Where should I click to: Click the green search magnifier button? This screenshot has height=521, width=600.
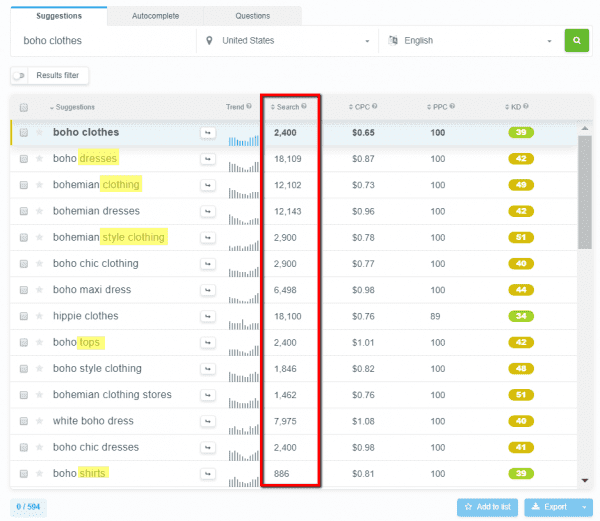pyautogui.click(x=577, y=41)
